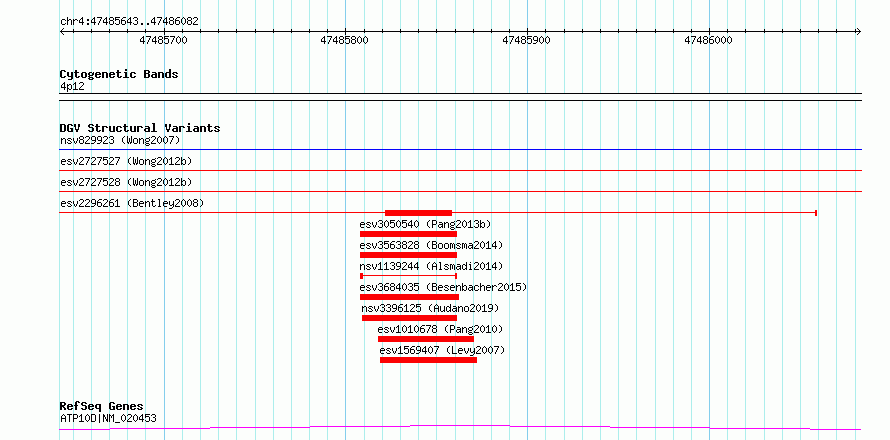The image size is (890, 440).
Task: Open variant esv2296261 (Bentley2008) label
Action: (x=132, y=203)
